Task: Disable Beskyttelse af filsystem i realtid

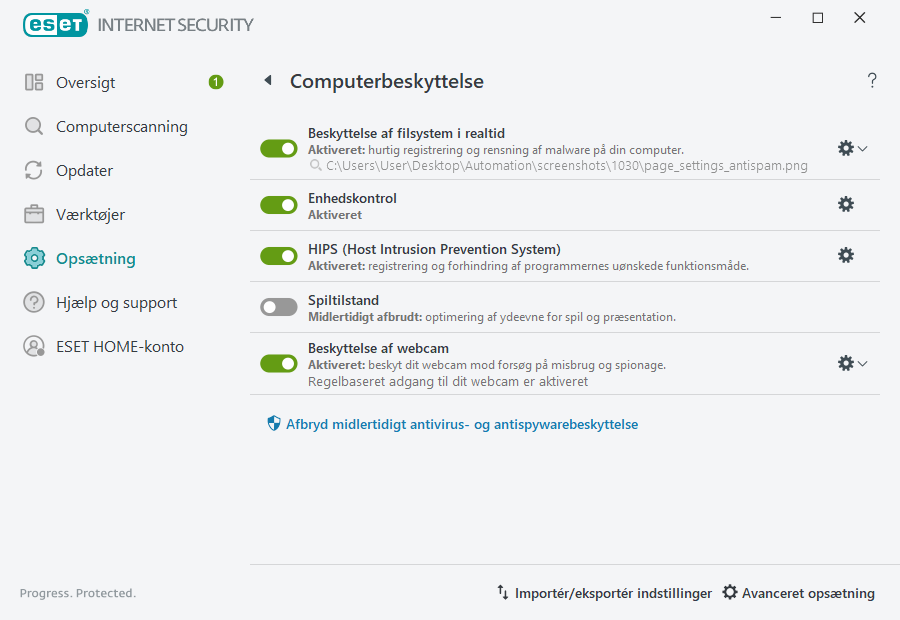Action: click(x=278, y=147)
